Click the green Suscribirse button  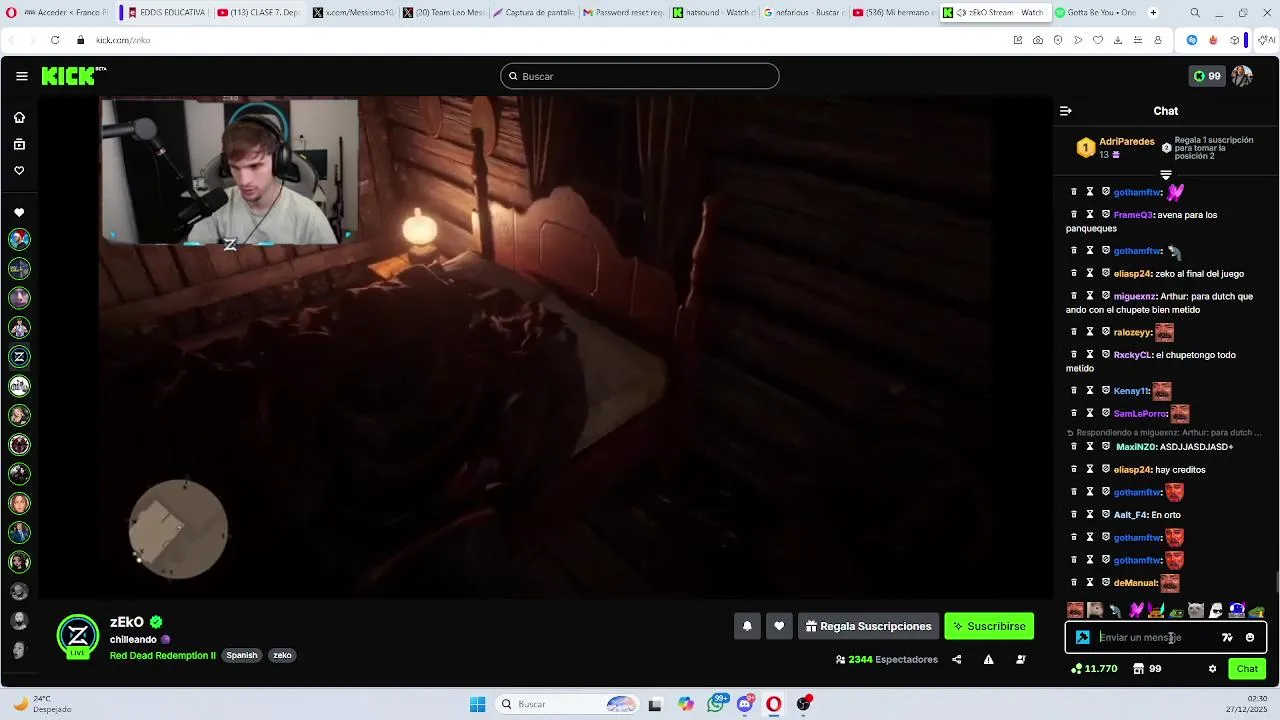click(989, 626)
